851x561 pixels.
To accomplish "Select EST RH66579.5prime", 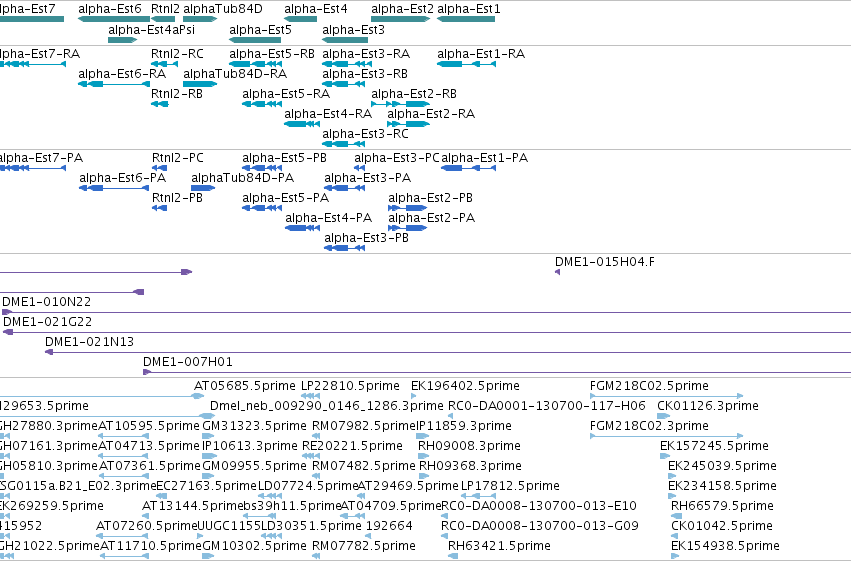I will 676,516.
